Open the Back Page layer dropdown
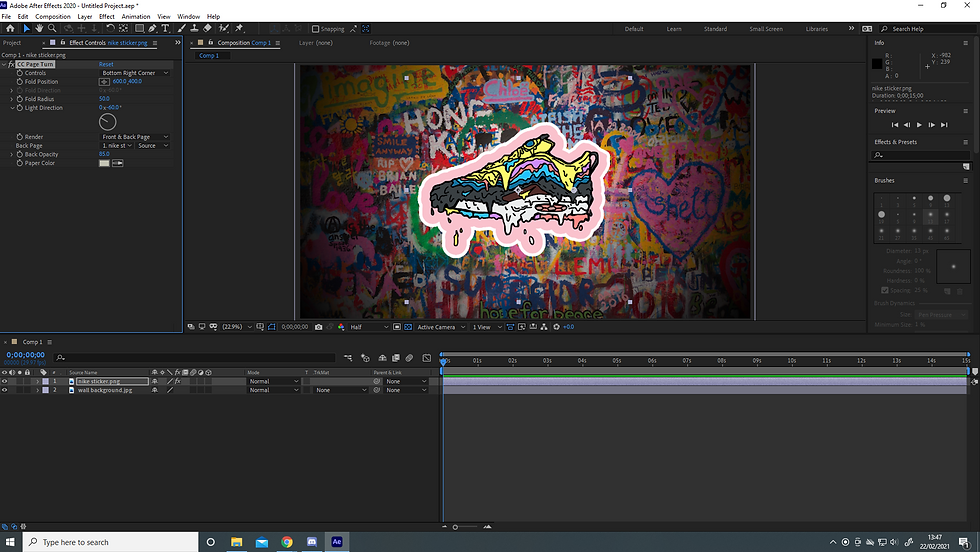This screenshot has width=980, height=552. pyautogui.click(x=117, y=146)
